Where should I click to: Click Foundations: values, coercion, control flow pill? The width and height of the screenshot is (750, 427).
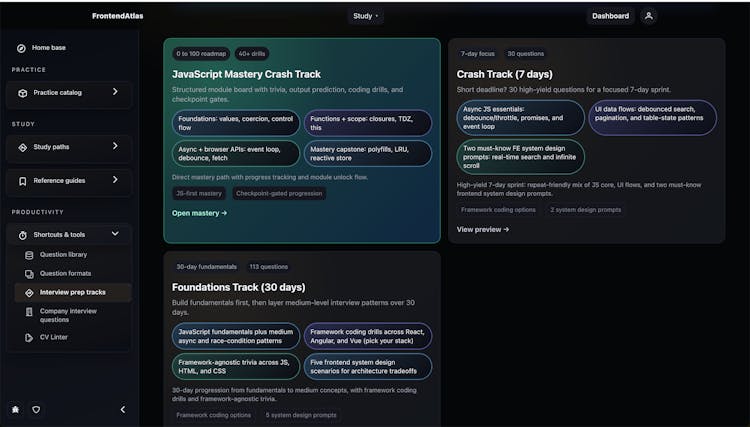click(236, 123)
